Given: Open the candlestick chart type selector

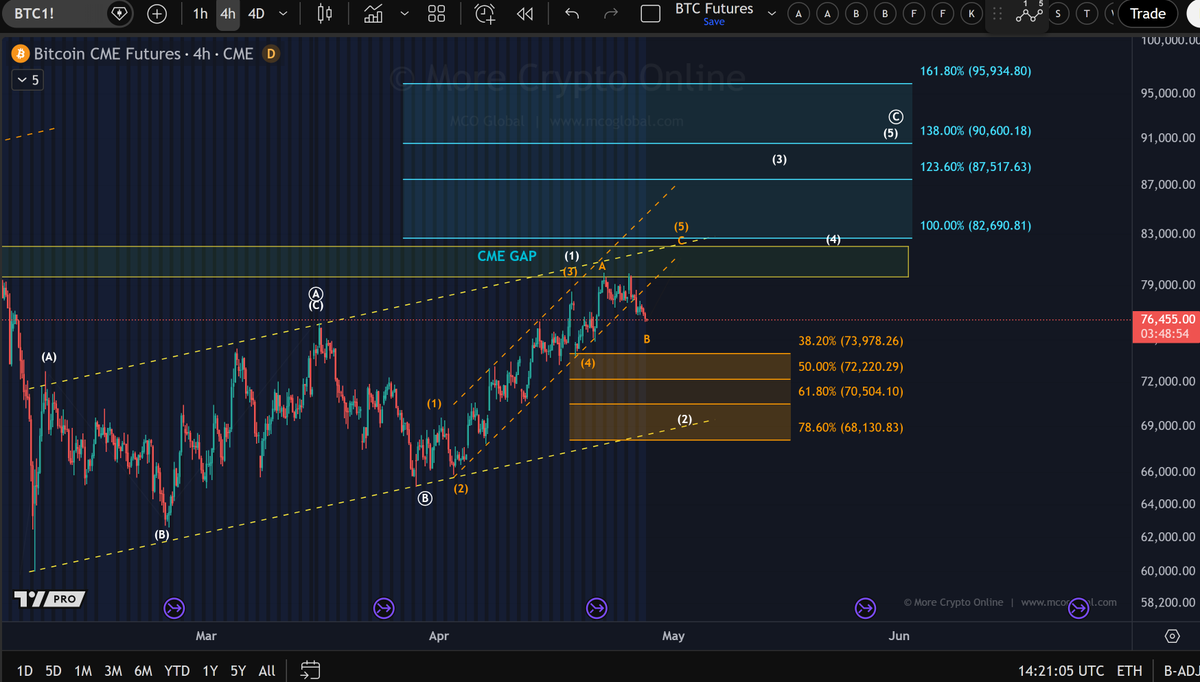Looking at the screenshot, I should pyautogui.click(x=323, y=14).
